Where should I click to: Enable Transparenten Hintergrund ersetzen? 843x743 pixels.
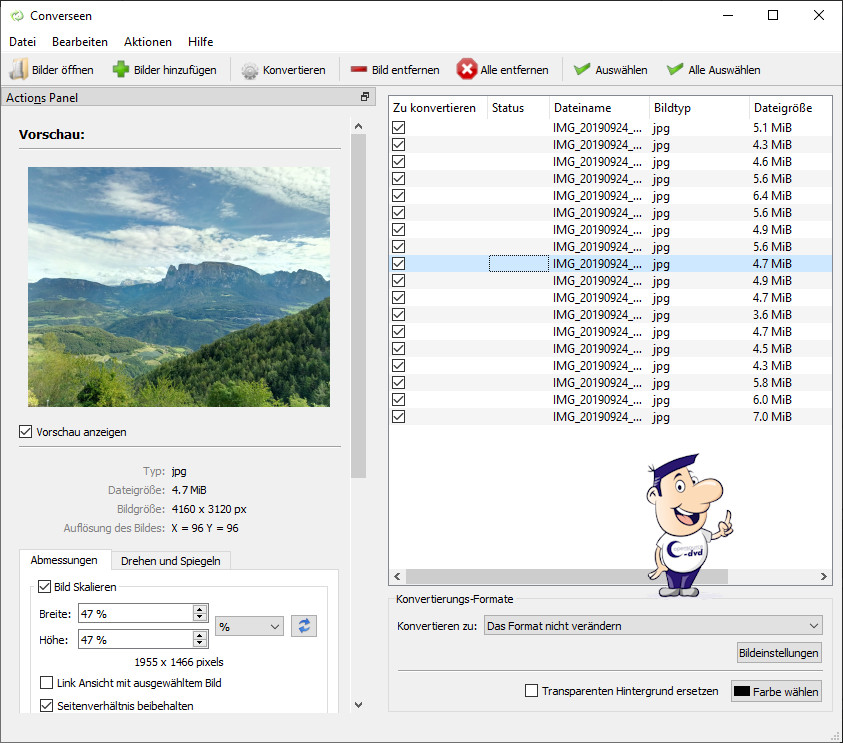[532, 691]
